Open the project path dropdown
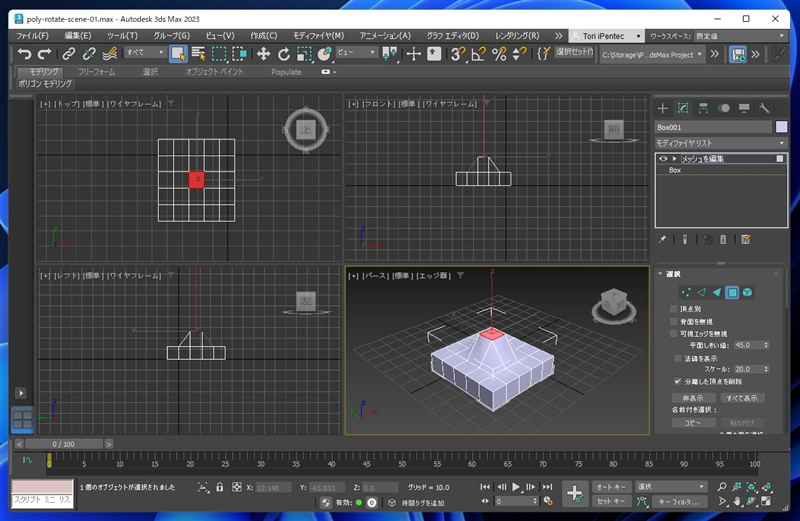This screenshot has width=800, height=521. click(652, 55)
